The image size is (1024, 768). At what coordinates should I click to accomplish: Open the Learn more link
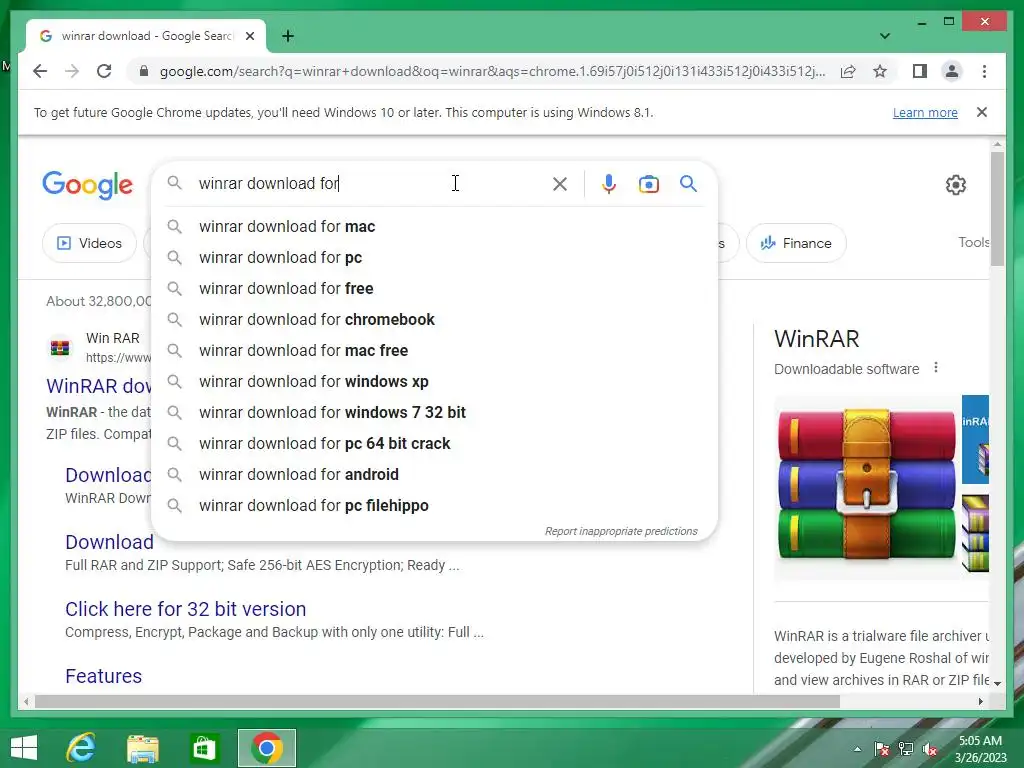925,112
